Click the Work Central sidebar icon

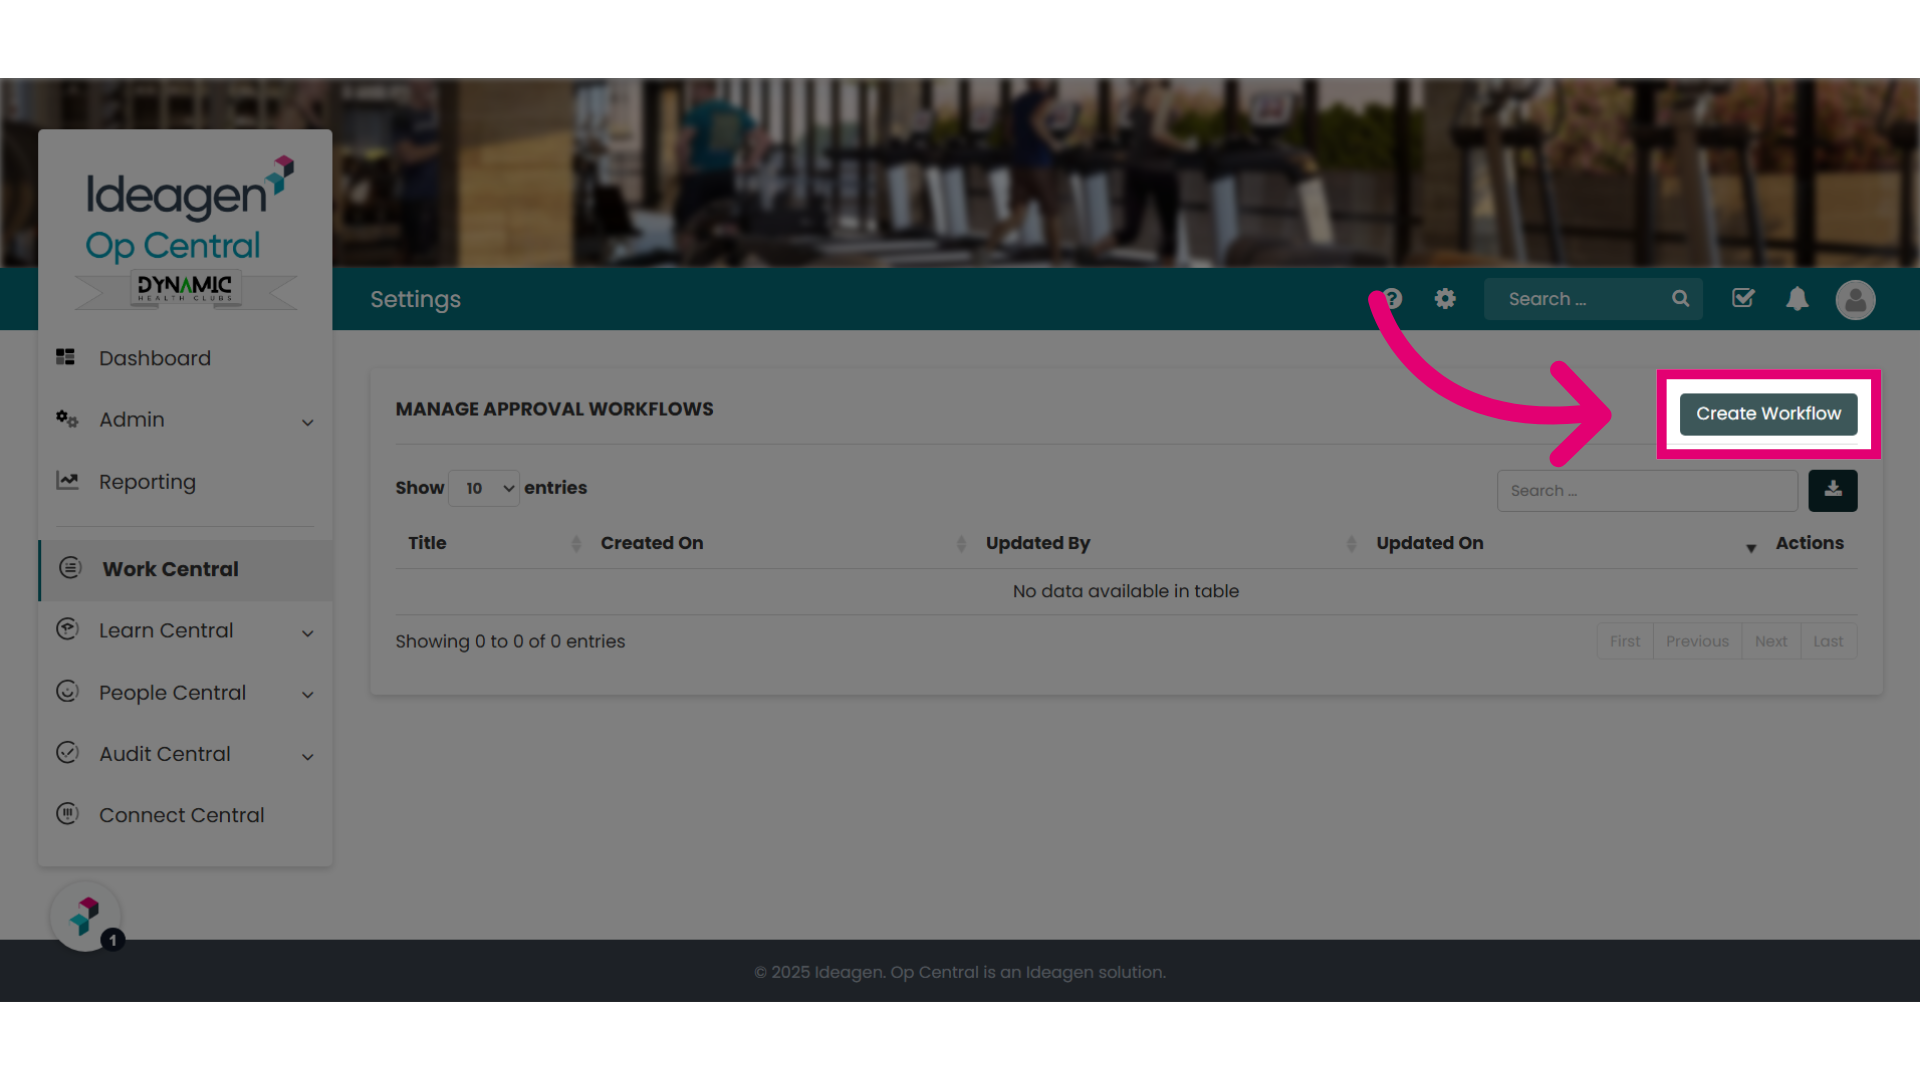click(70, 568)
